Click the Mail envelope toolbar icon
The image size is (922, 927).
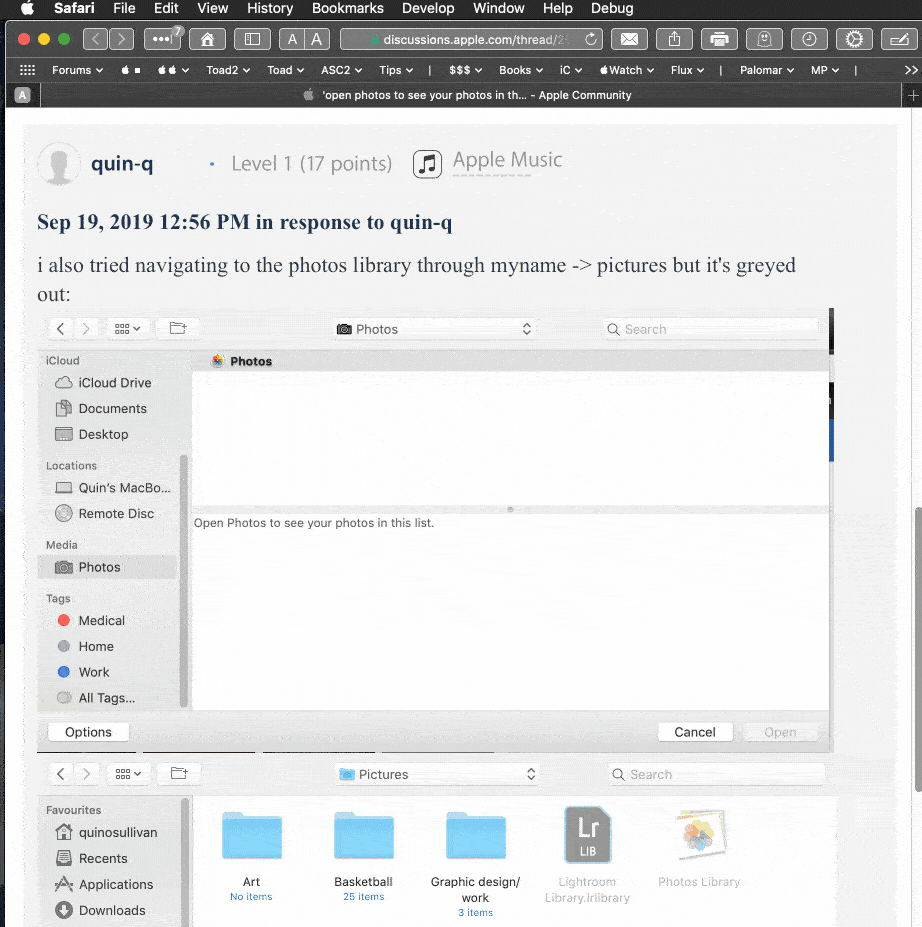click(629, 40)
